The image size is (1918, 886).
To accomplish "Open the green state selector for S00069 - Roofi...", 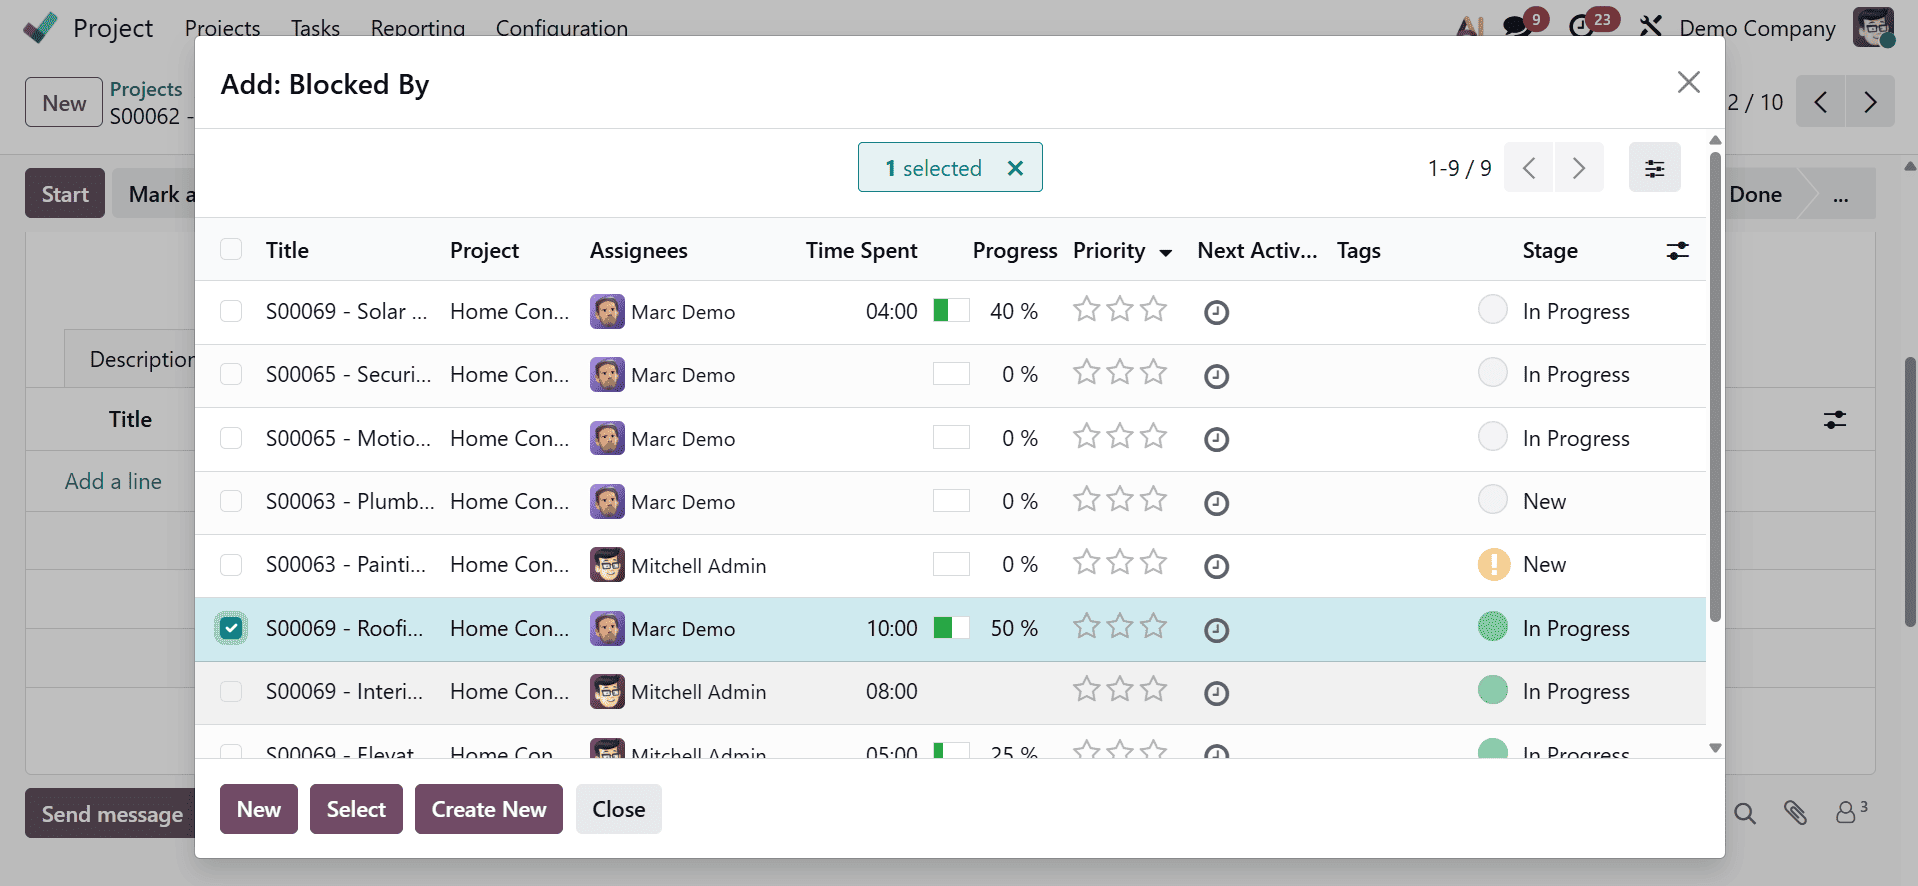I will coord(1492,626).
